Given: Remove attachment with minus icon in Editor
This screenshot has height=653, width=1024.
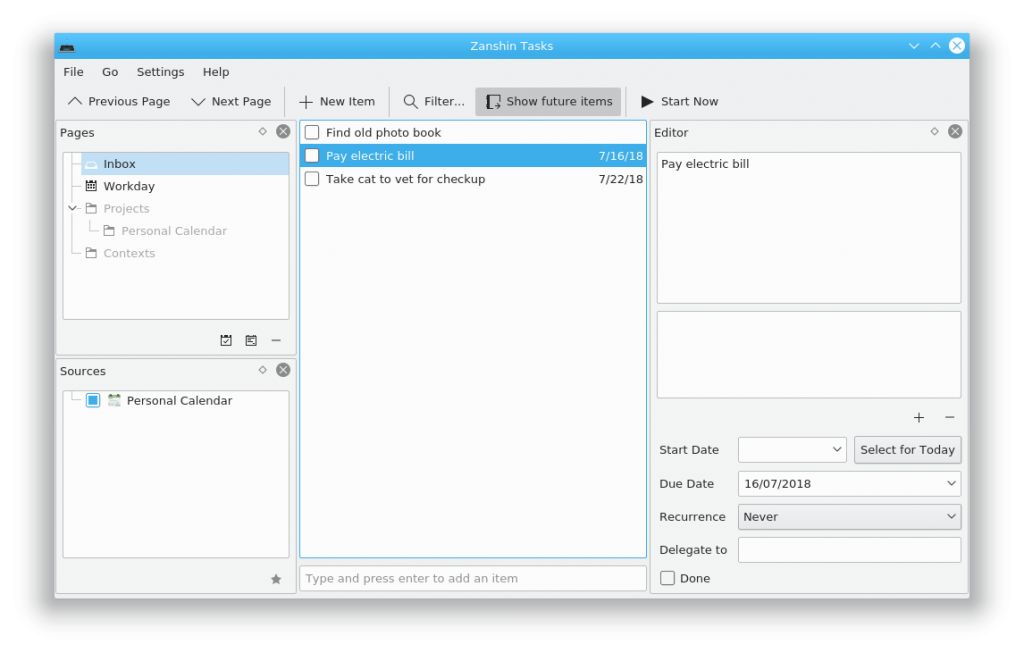Looking at the screenshot, I should (x=950, y=417).
